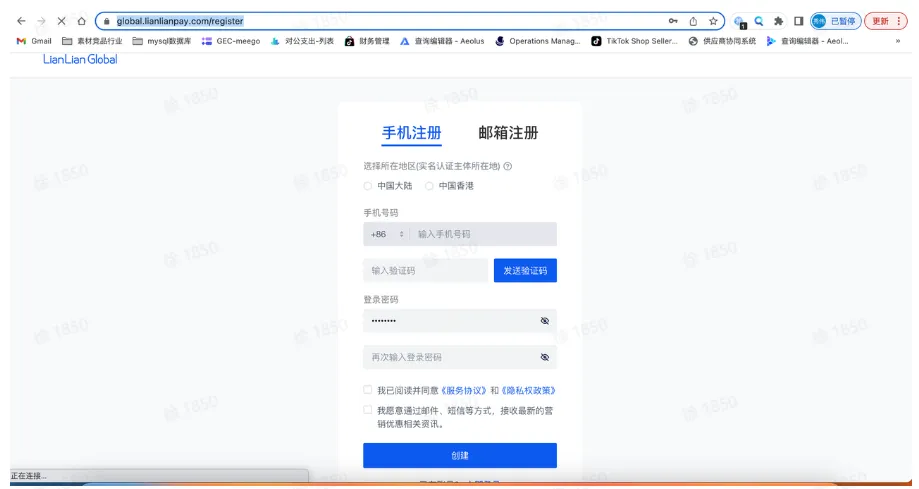
Task: Open the Gmail bookmark
Action: [34, 41]
